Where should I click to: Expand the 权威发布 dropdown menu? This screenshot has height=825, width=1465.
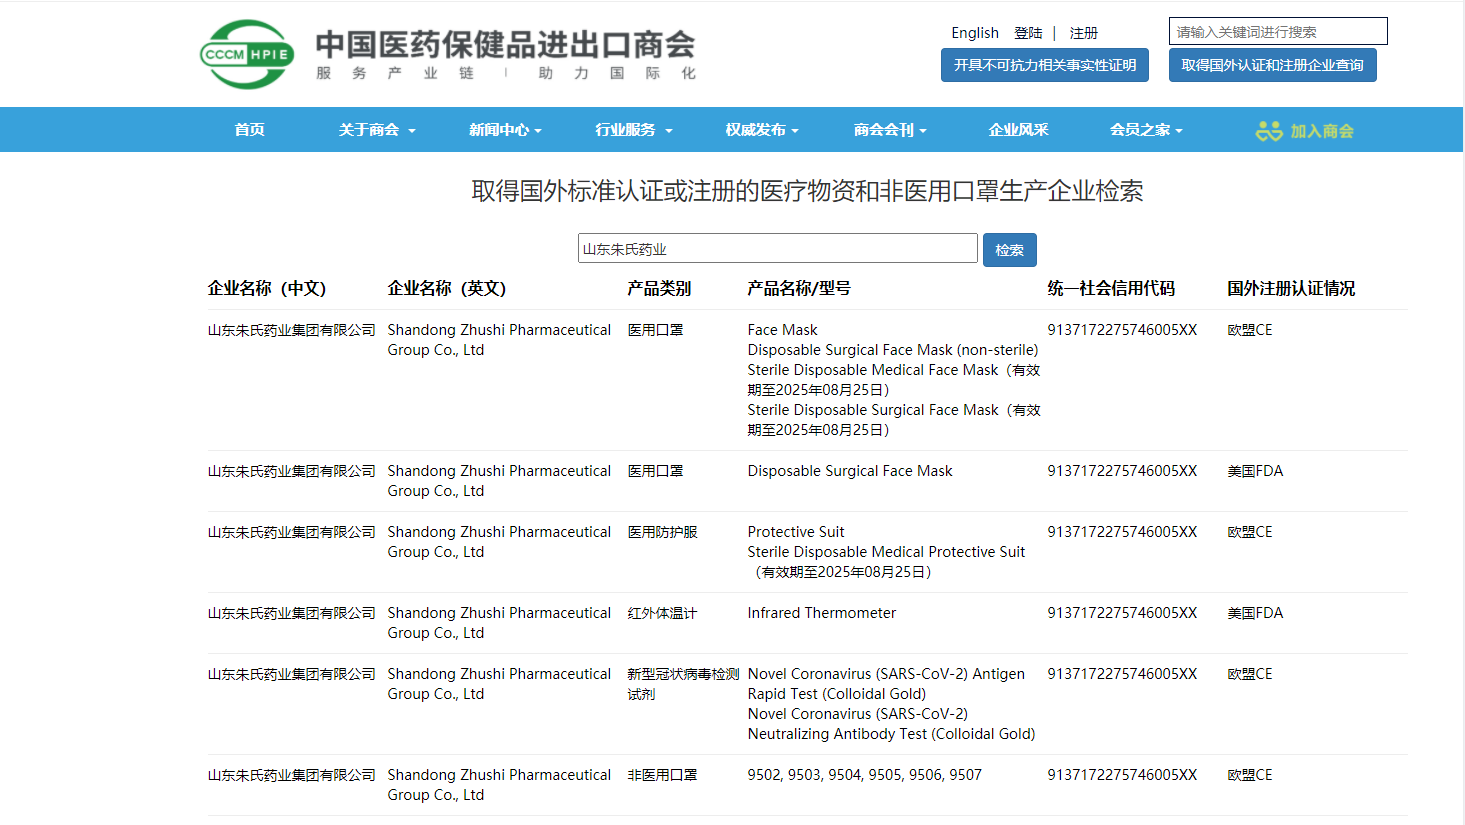[x=762, y=130]
